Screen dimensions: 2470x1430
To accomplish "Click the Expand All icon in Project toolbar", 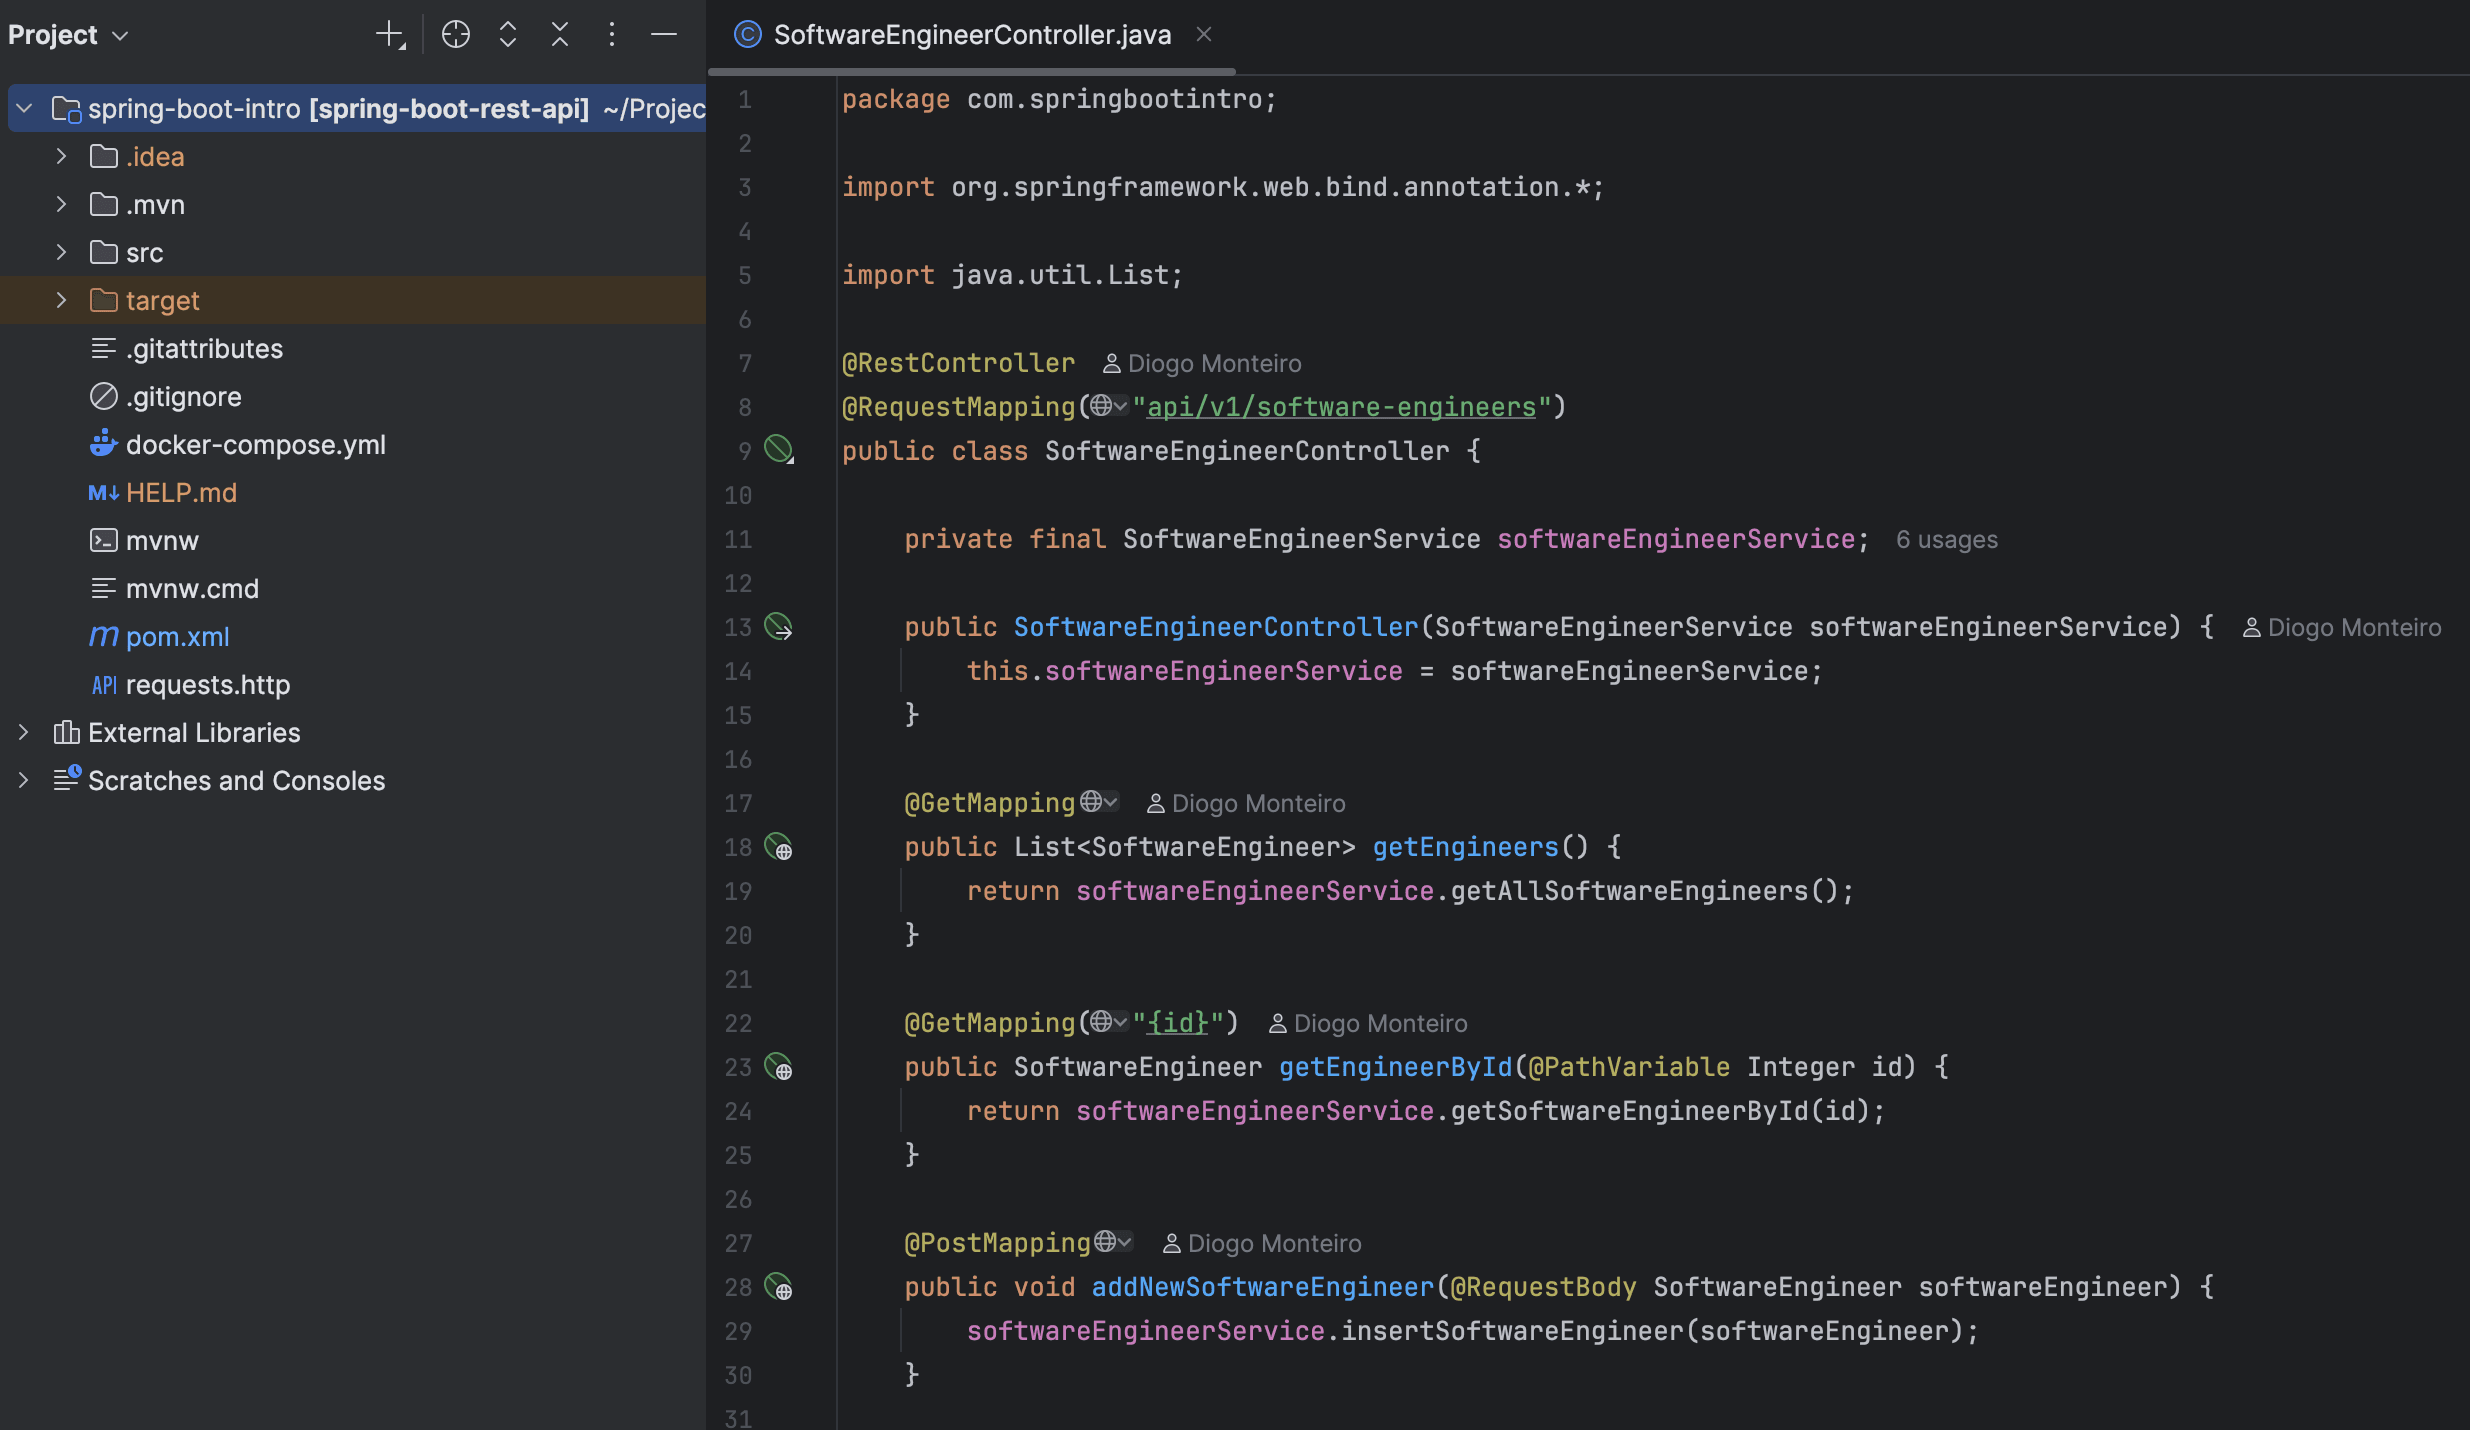I will pyautogui.click(x=508, y=33).
